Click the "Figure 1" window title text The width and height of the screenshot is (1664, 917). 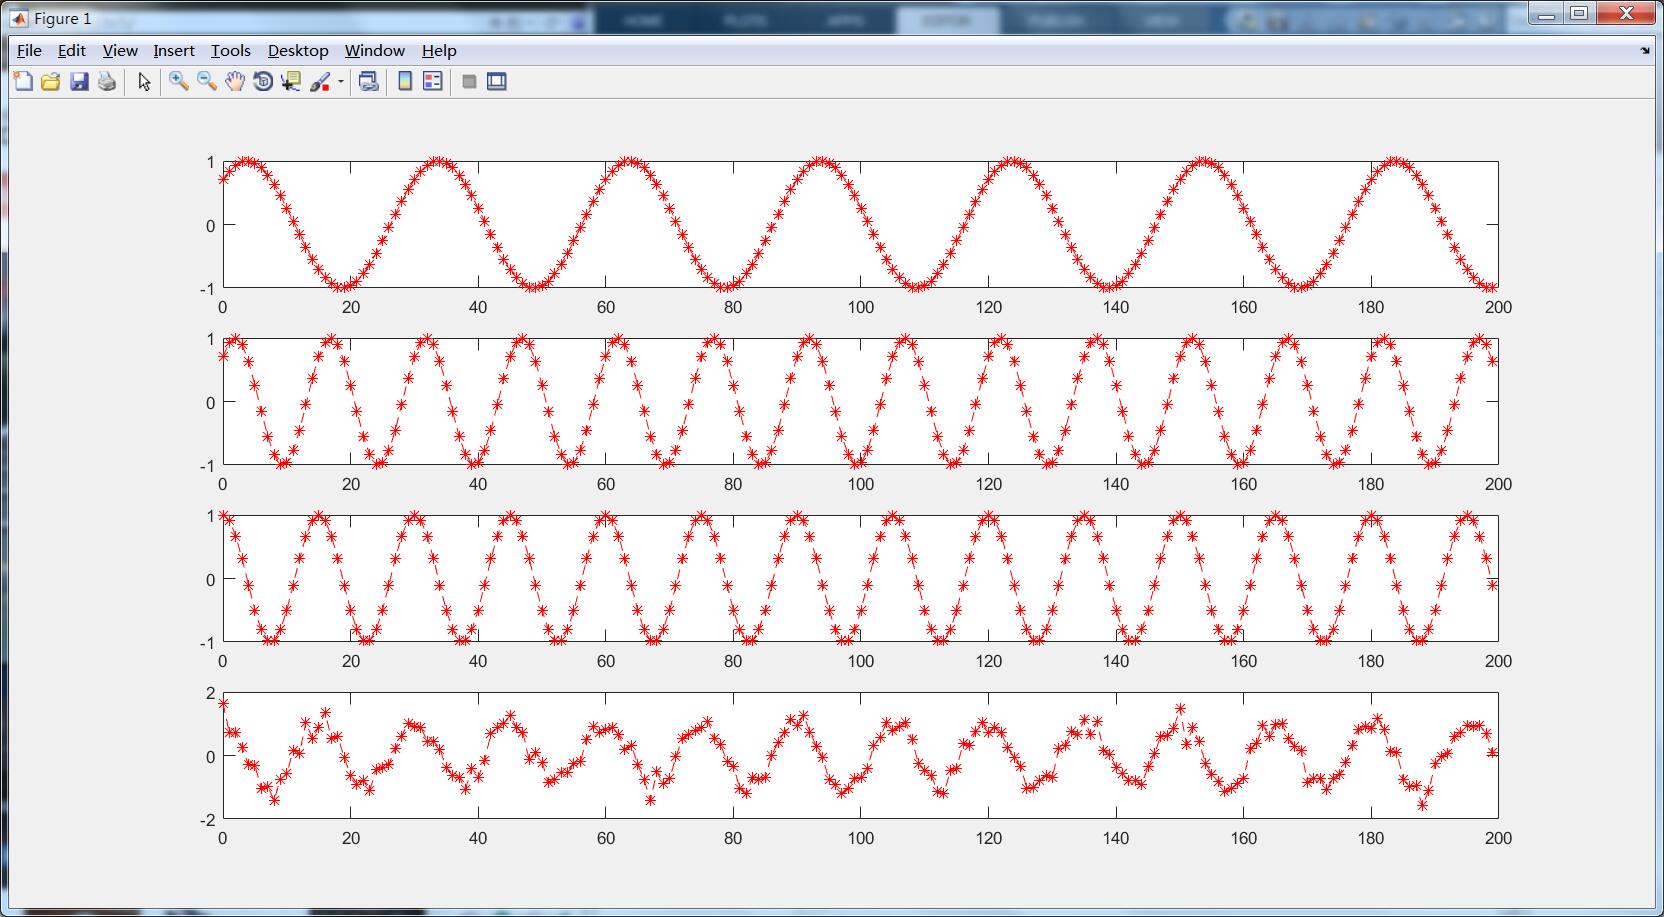pos(62,18)
